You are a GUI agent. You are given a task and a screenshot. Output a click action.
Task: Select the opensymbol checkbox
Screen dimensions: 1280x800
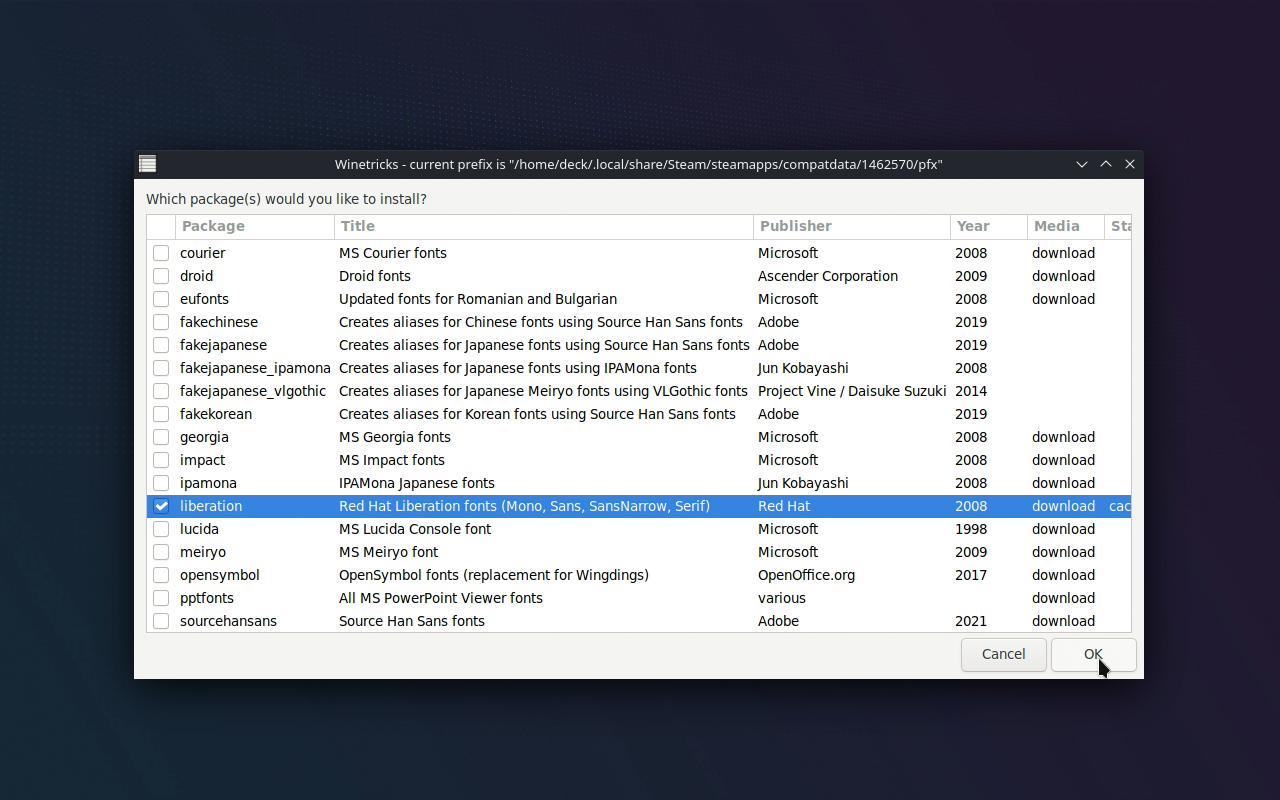tap(161, 575)
